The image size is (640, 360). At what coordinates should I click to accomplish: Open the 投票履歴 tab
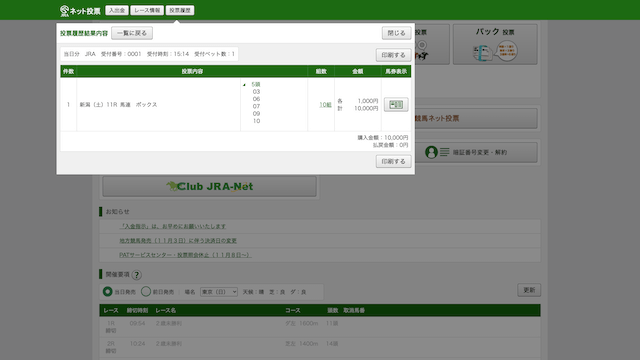180,10
